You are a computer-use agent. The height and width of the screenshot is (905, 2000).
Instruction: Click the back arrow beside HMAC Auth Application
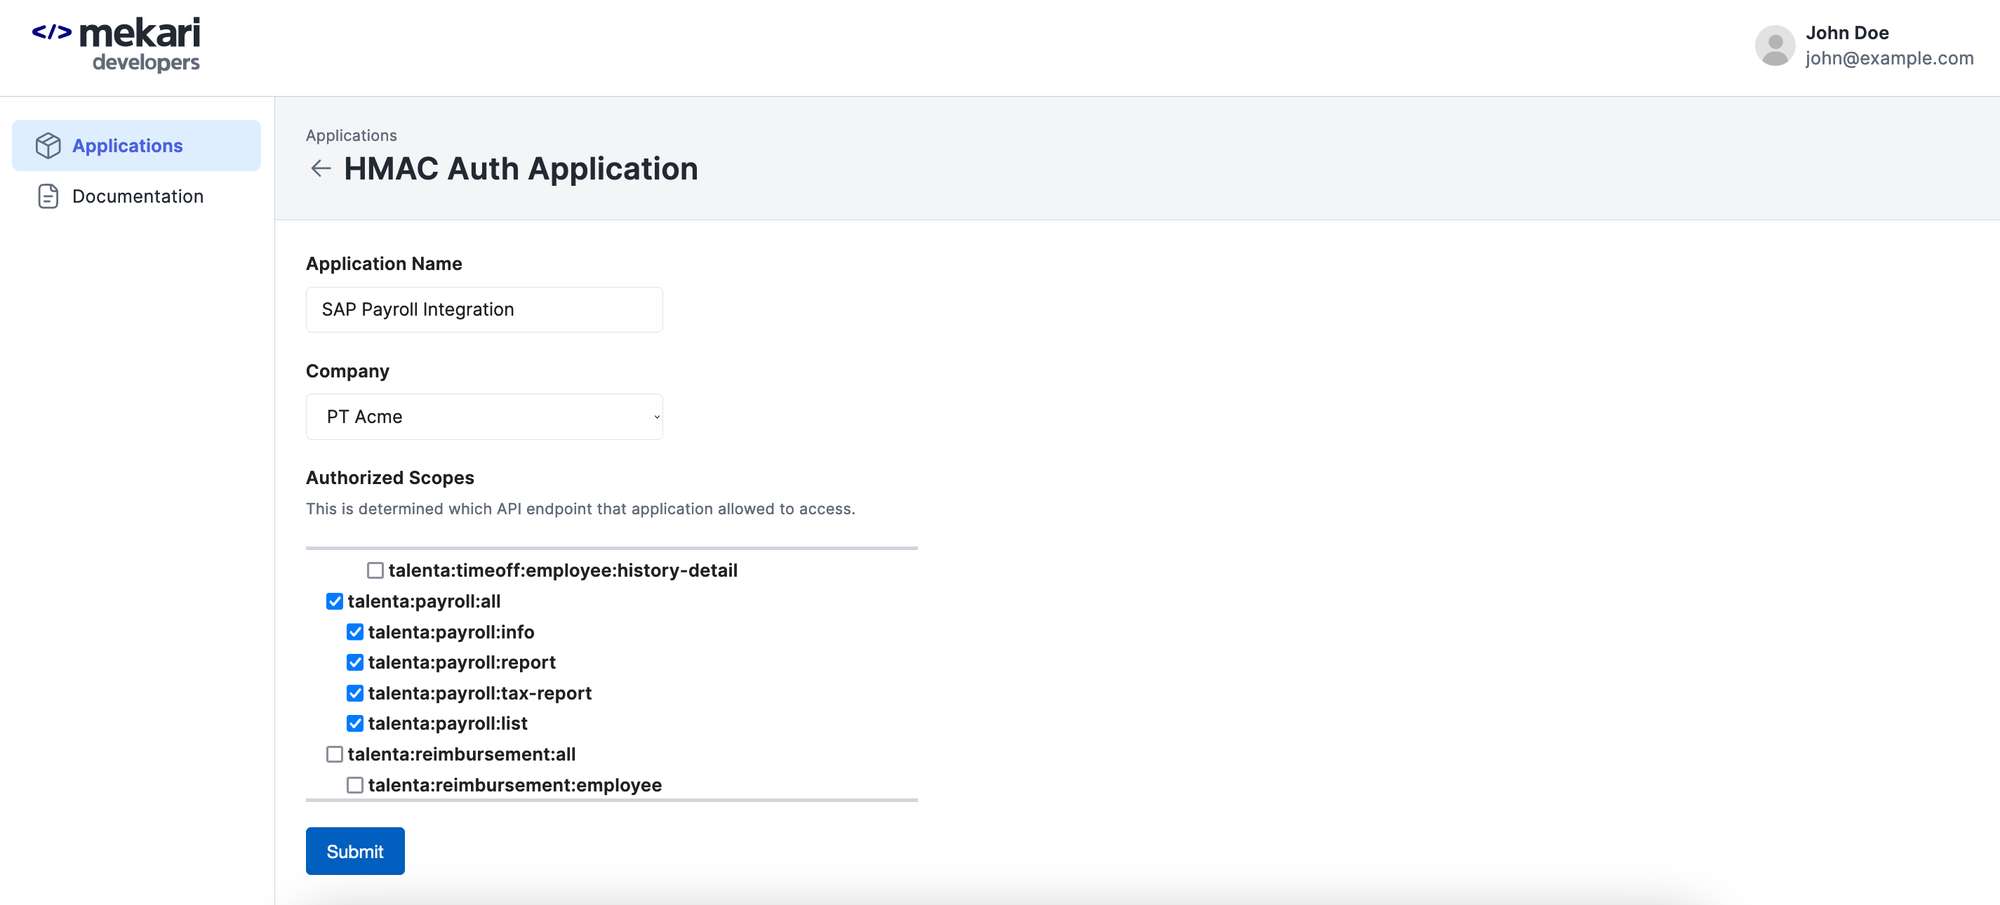pyautogui.click(x=321, y=169)
